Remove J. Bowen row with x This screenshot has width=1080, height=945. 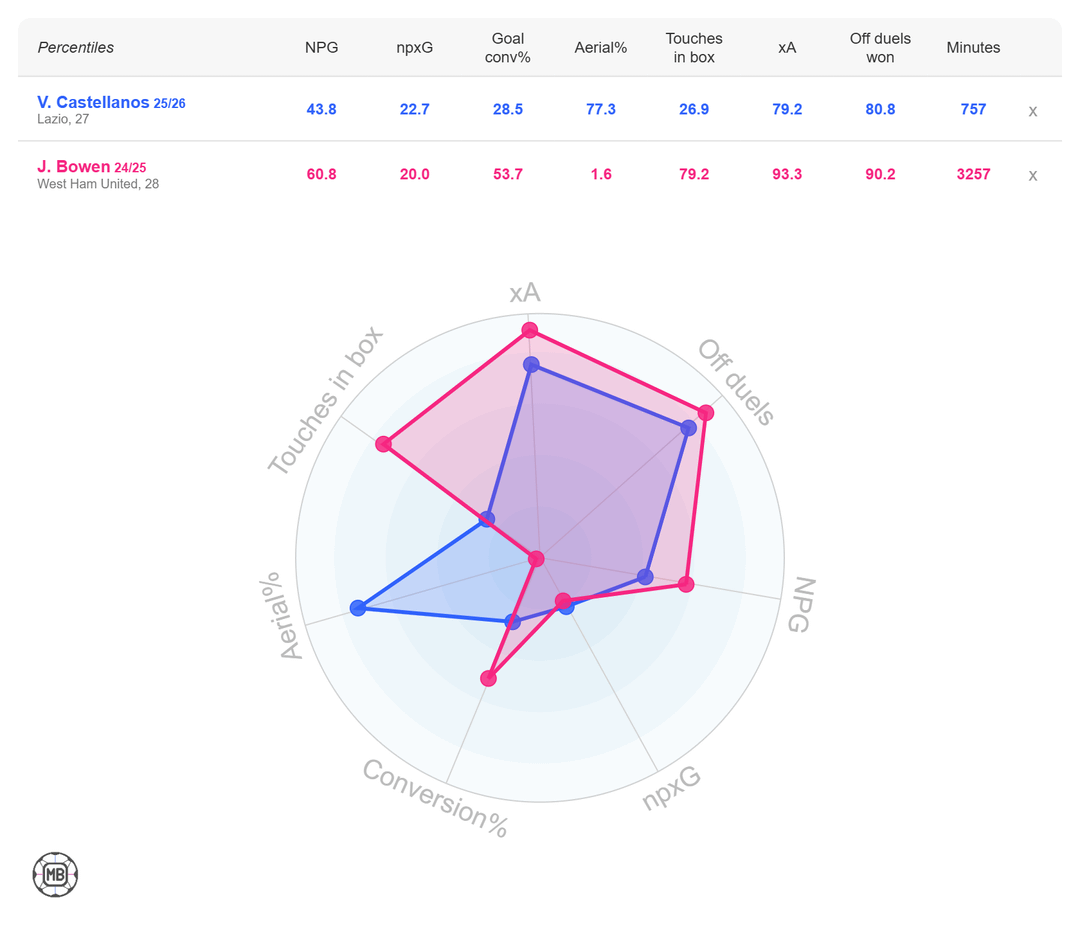(x=1033, y=175)
